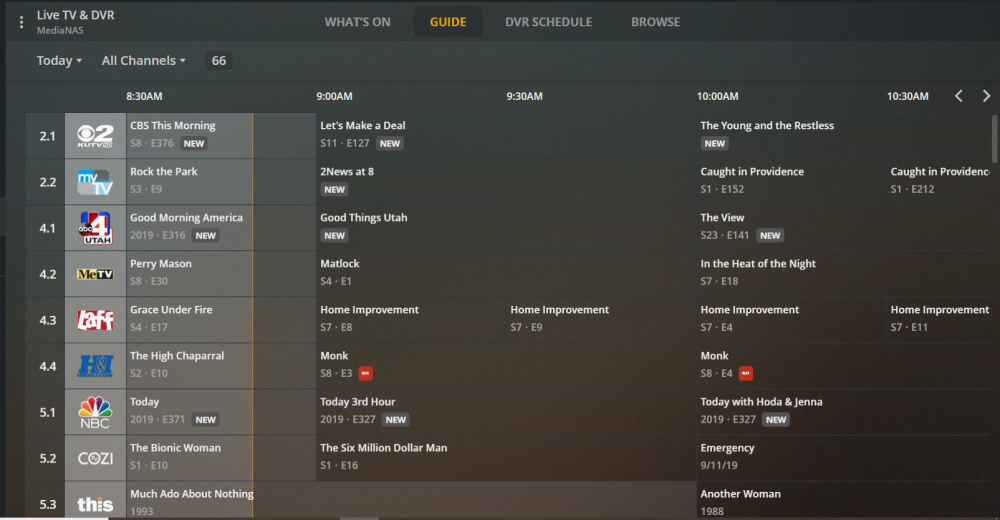Open 2News at 8 listing
Image resolution: width=1000 pixels, height=520 pixels.
pyautogui.click(x=506, y=182)
